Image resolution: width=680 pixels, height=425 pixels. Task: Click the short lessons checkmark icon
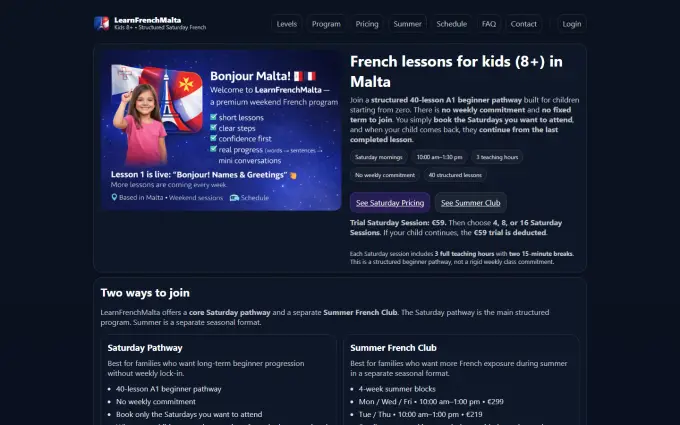tap(213, 117)
